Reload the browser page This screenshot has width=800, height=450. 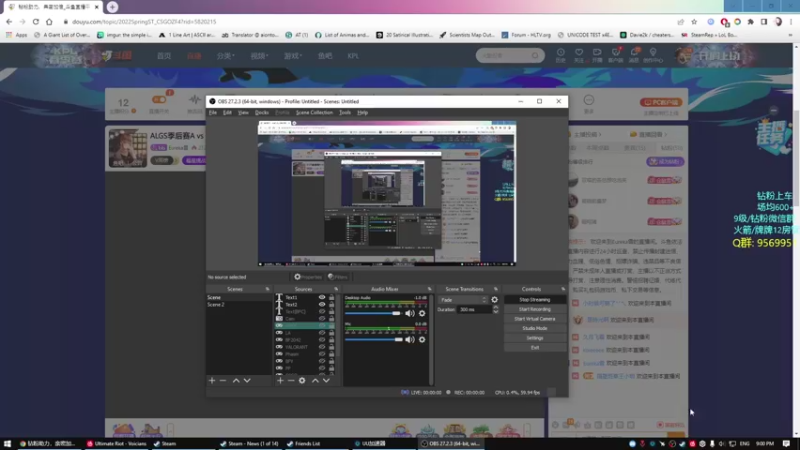(x=36, y=22)
